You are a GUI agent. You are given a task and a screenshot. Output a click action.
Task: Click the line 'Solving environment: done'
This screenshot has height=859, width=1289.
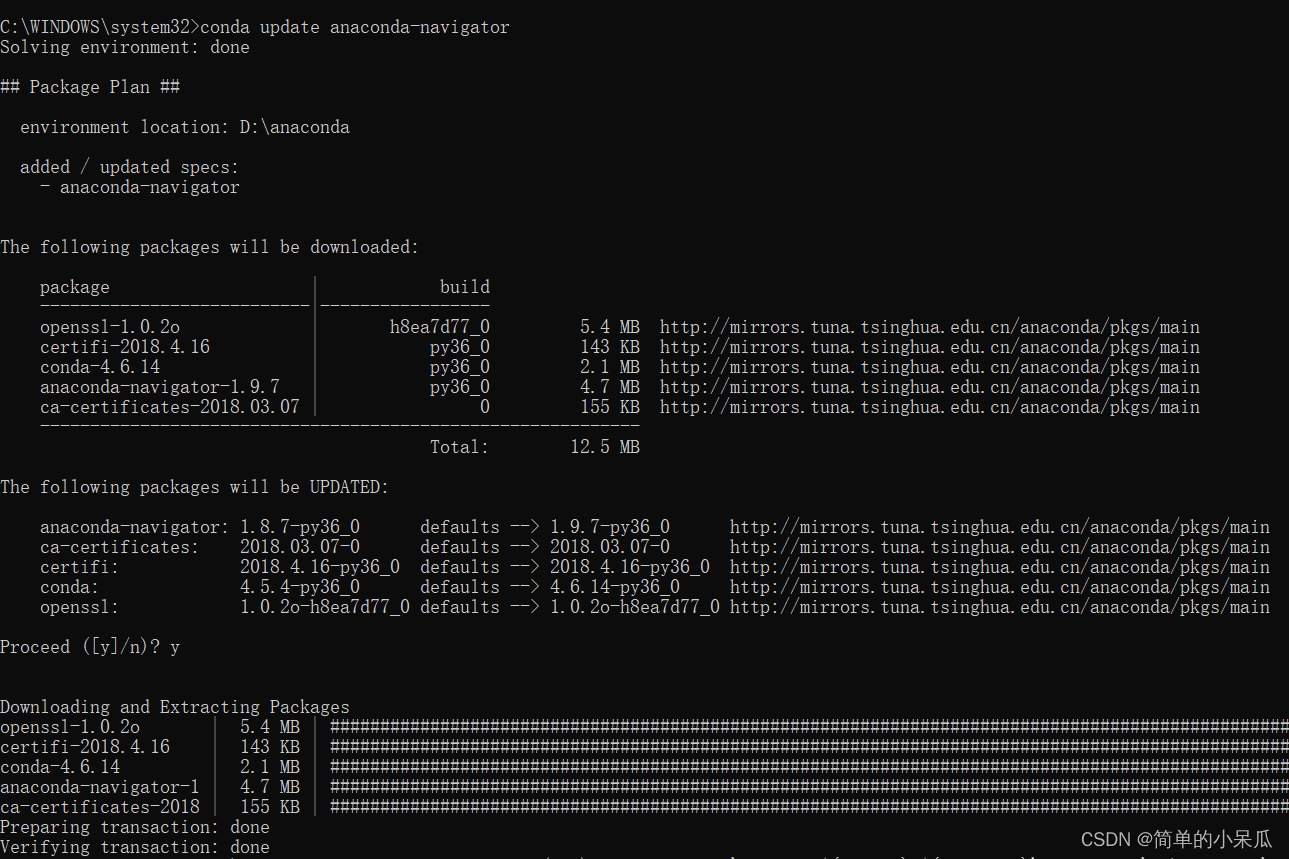coord(125,47)
